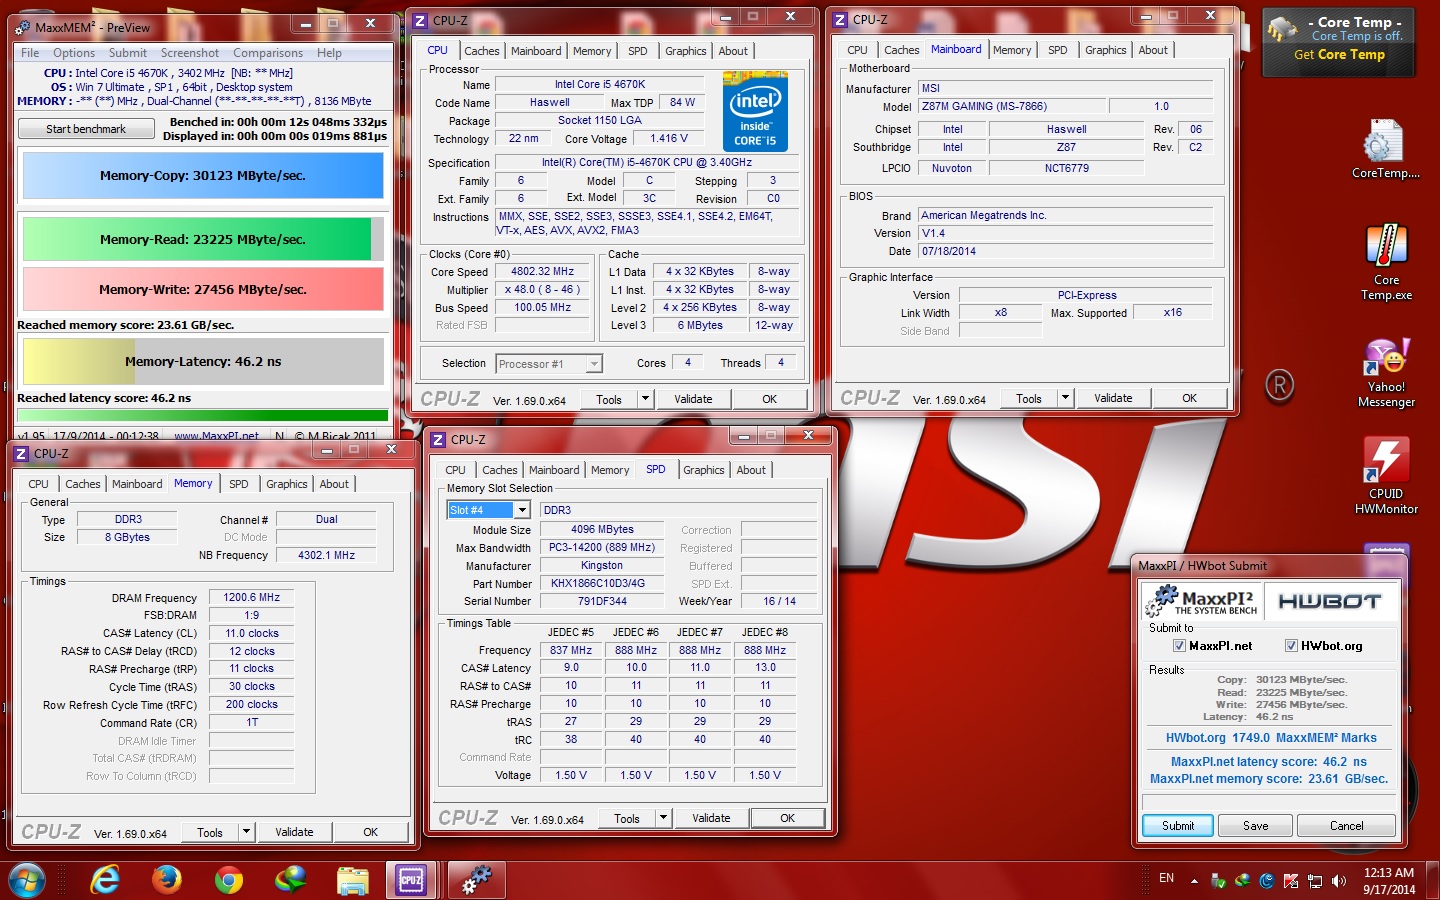Click the BIOS Date field 07/18/2014
The width and height of the screenshot is (1440, 900).
point(1065,252)
